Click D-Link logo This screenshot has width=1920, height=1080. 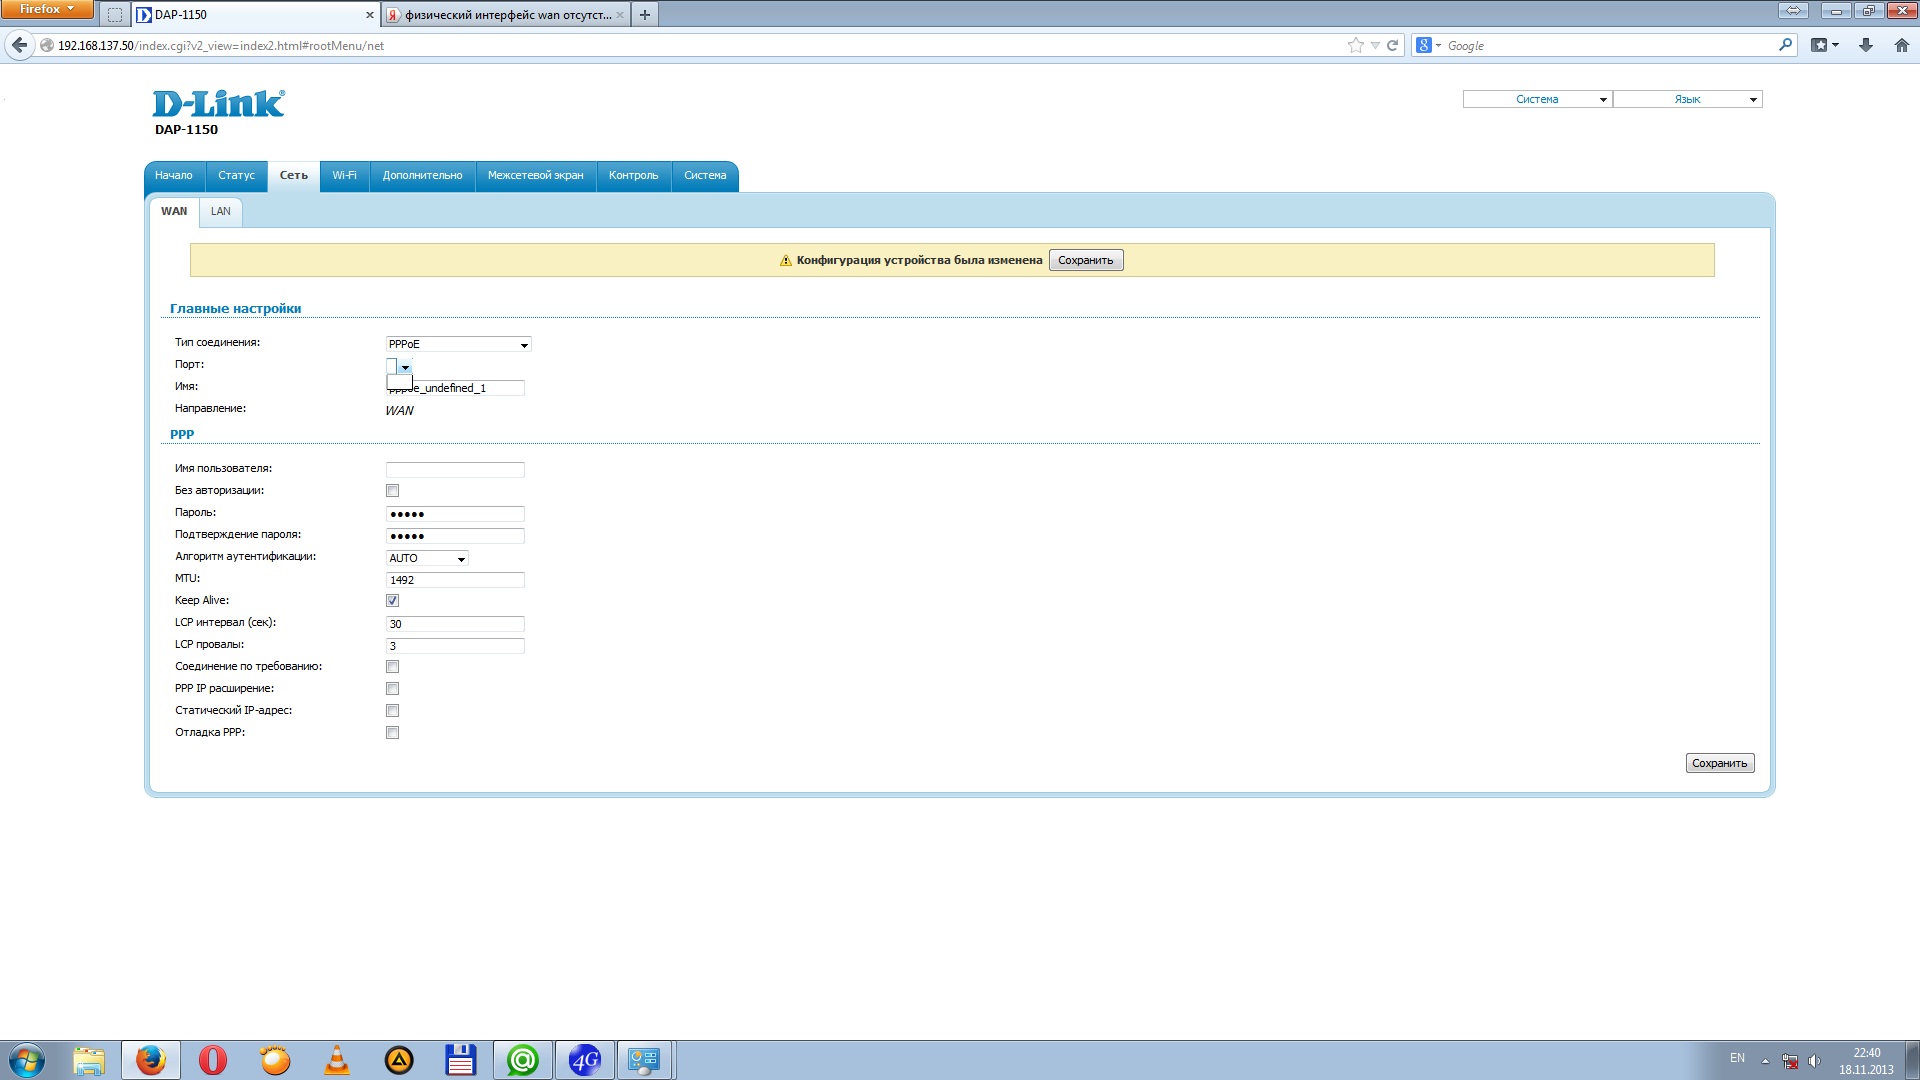click(x=218, y=103)
